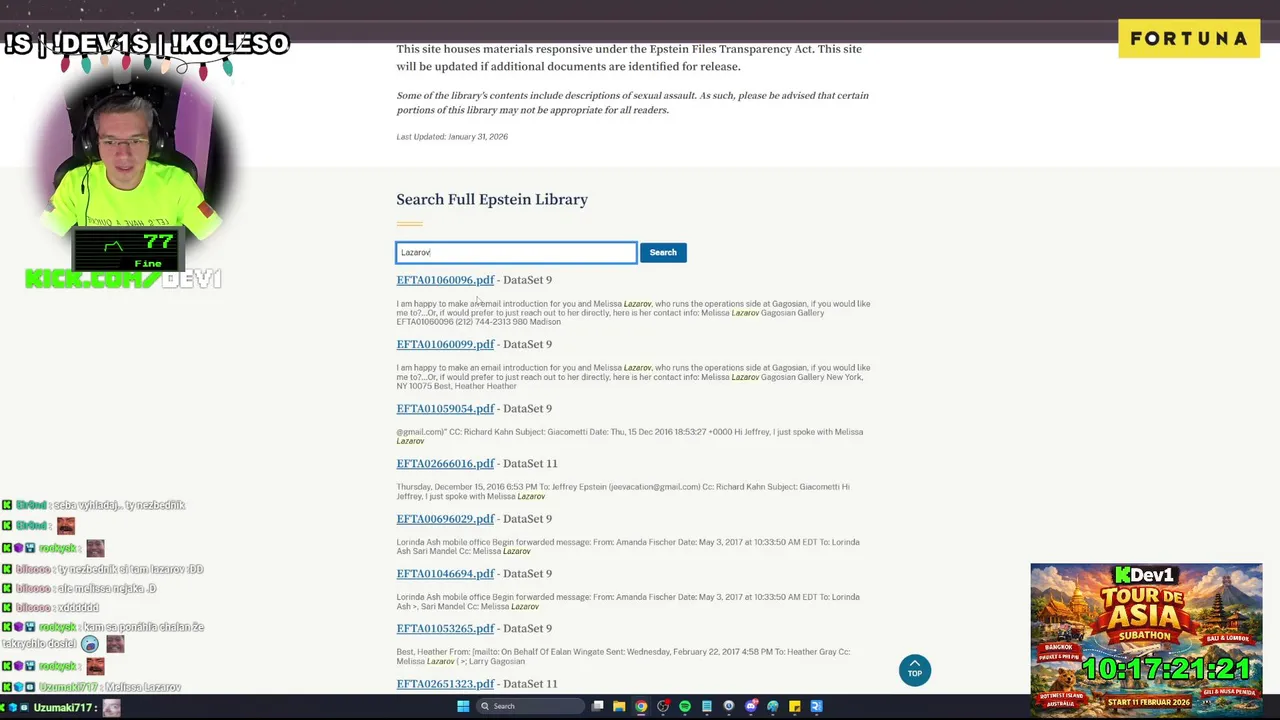
Task: Focus the search field containing Lazarov
Action: [516, 253]
